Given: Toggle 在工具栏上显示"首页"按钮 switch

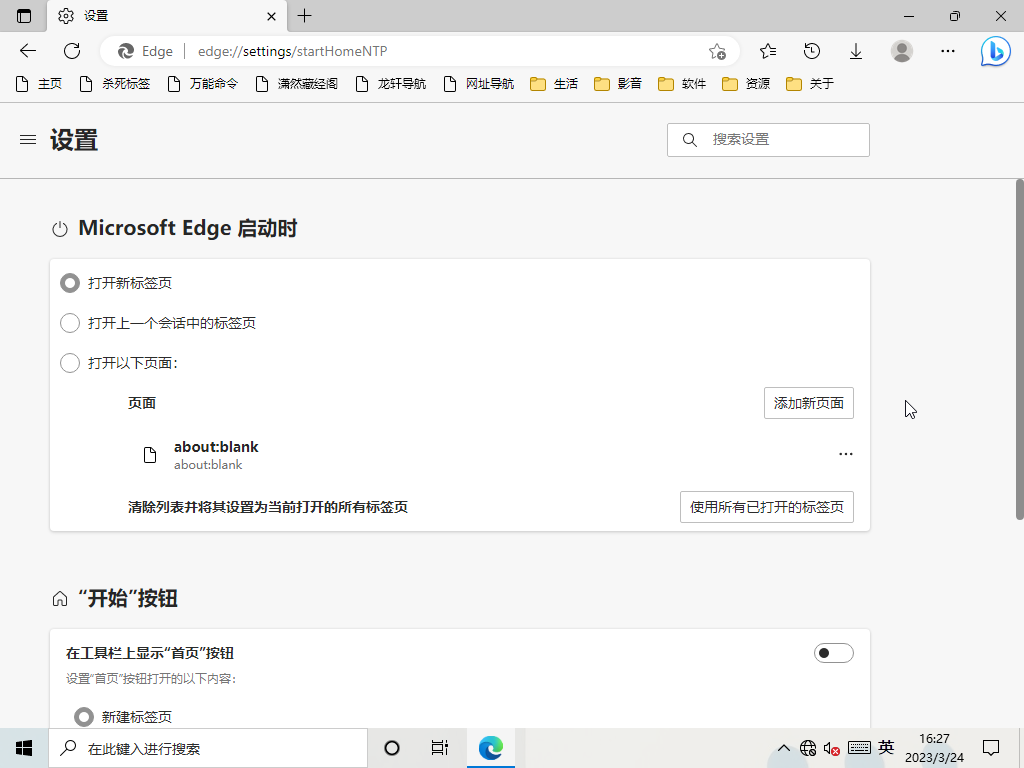Looking at the screenshot, I should pyautogui.click(x=834, y=653).
